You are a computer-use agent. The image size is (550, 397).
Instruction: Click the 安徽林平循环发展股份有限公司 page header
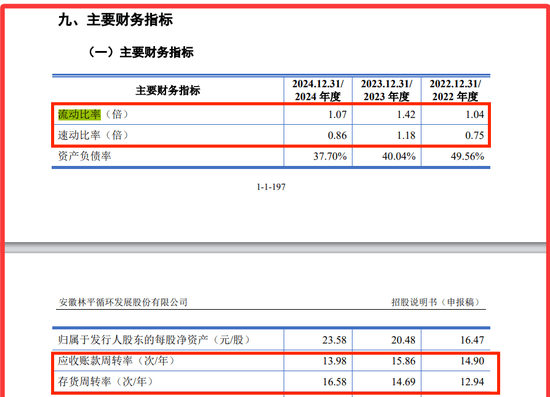click(123, 302)
